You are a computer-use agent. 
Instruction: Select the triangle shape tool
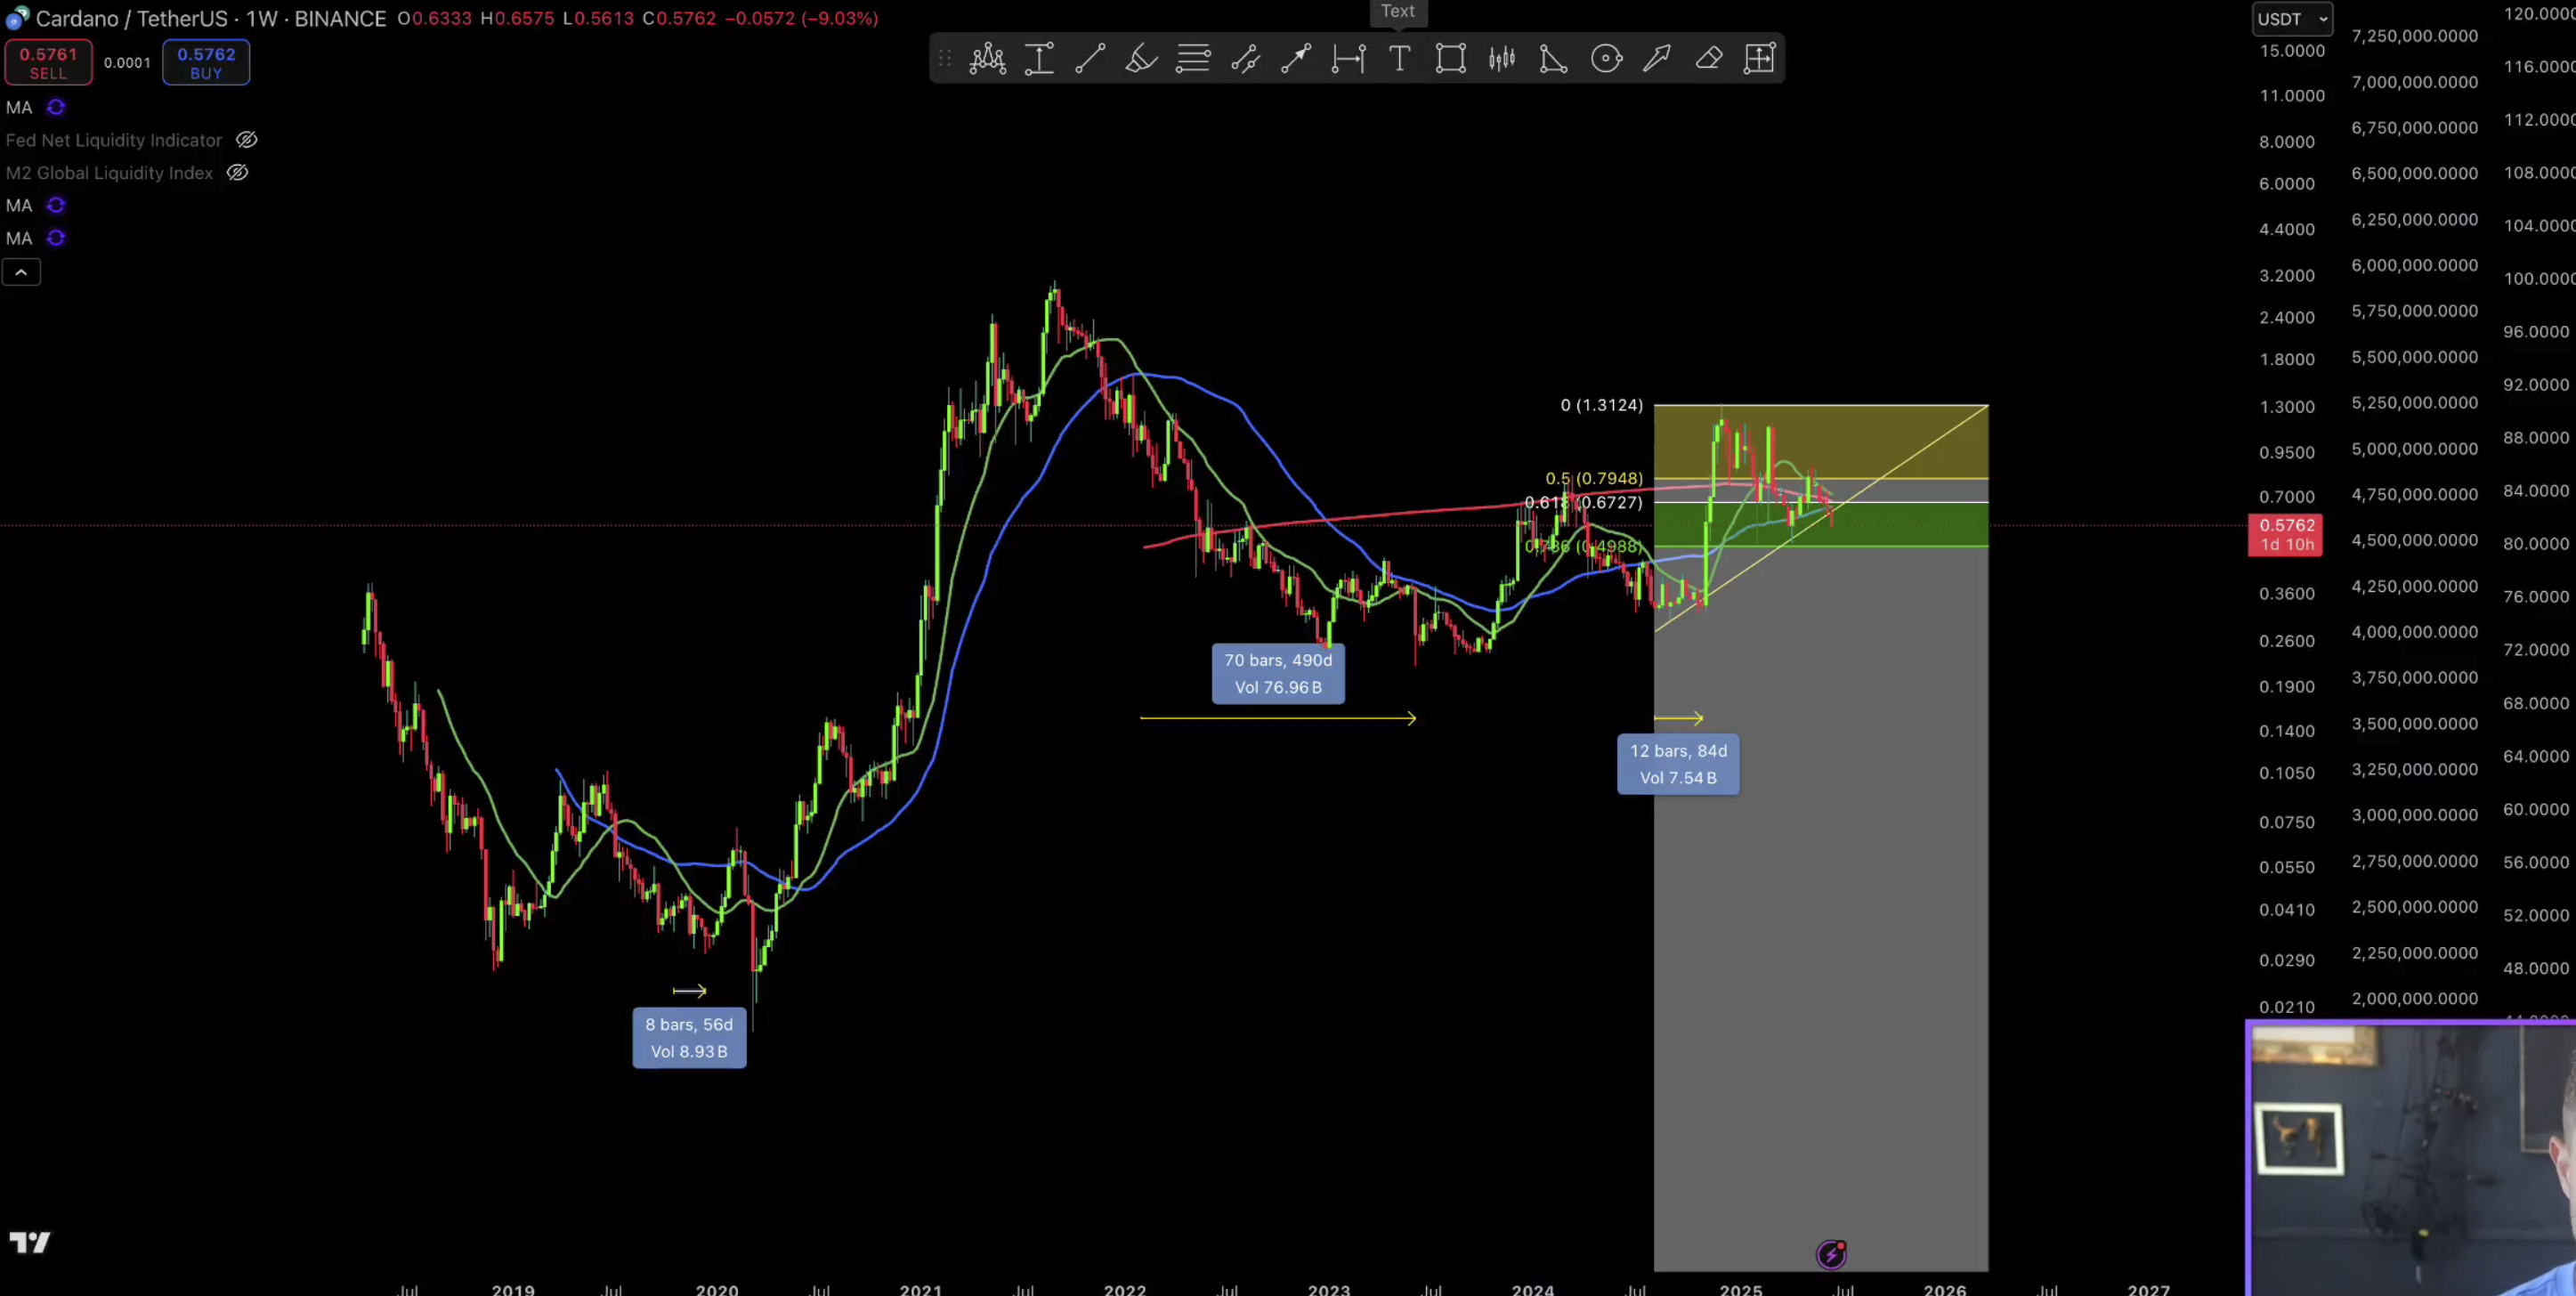pyautogui.click(x=1553, y=59)
